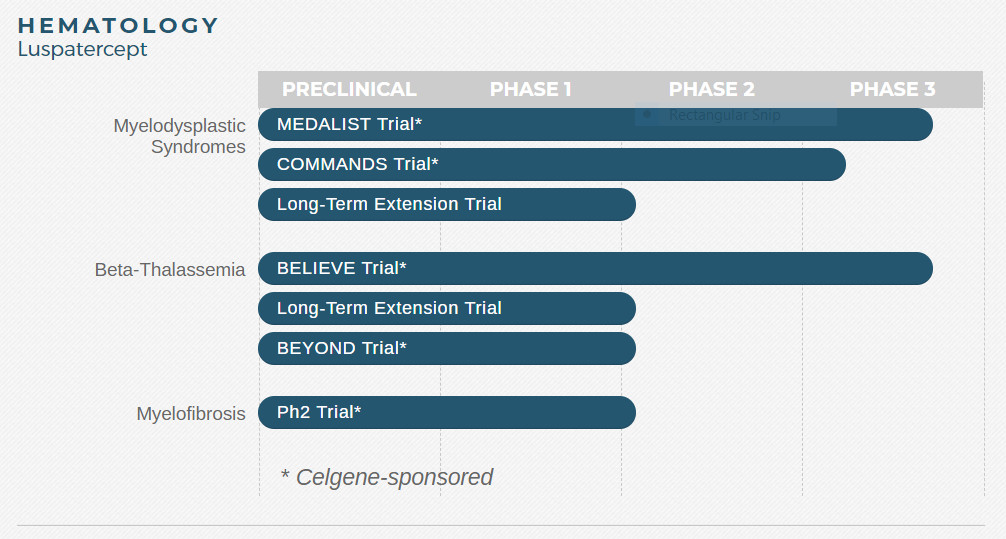This screenshot has height=539, width=1006.
Task: Select the Beta-Thalassemia row label
Action: coord(170,269)
